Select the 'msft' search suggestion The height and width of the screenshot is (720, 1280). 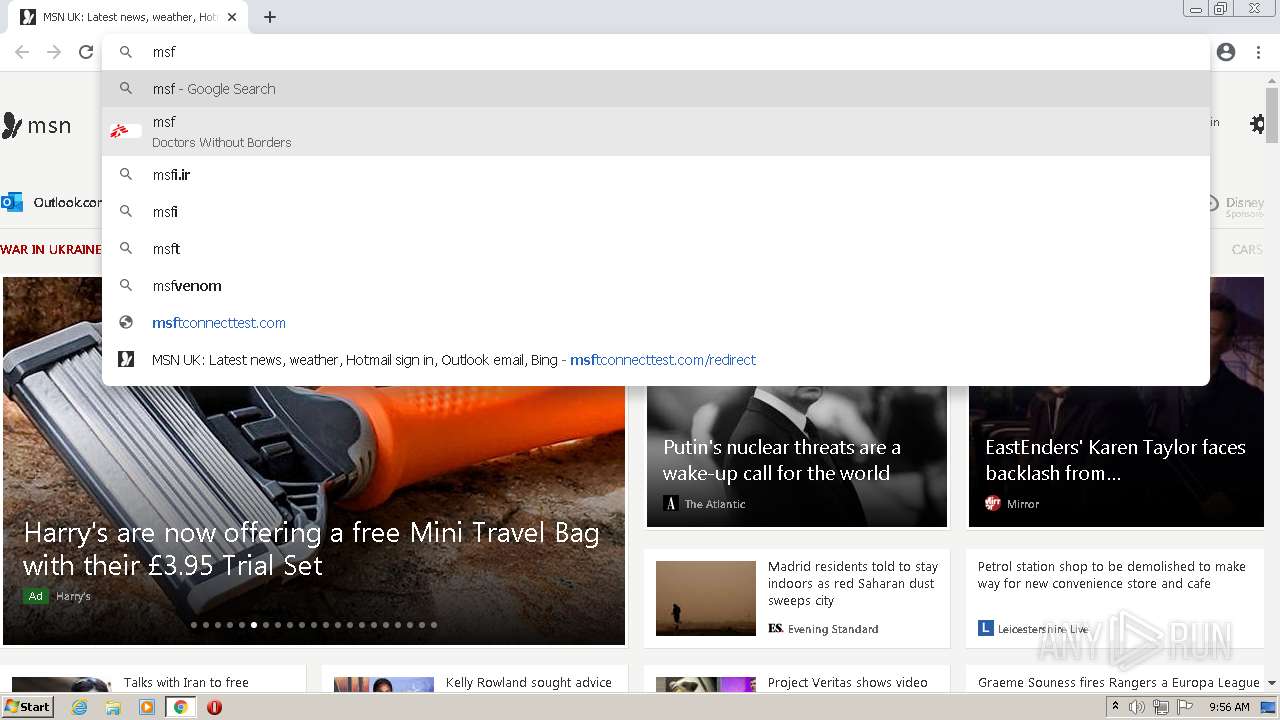tap(656, 249)
